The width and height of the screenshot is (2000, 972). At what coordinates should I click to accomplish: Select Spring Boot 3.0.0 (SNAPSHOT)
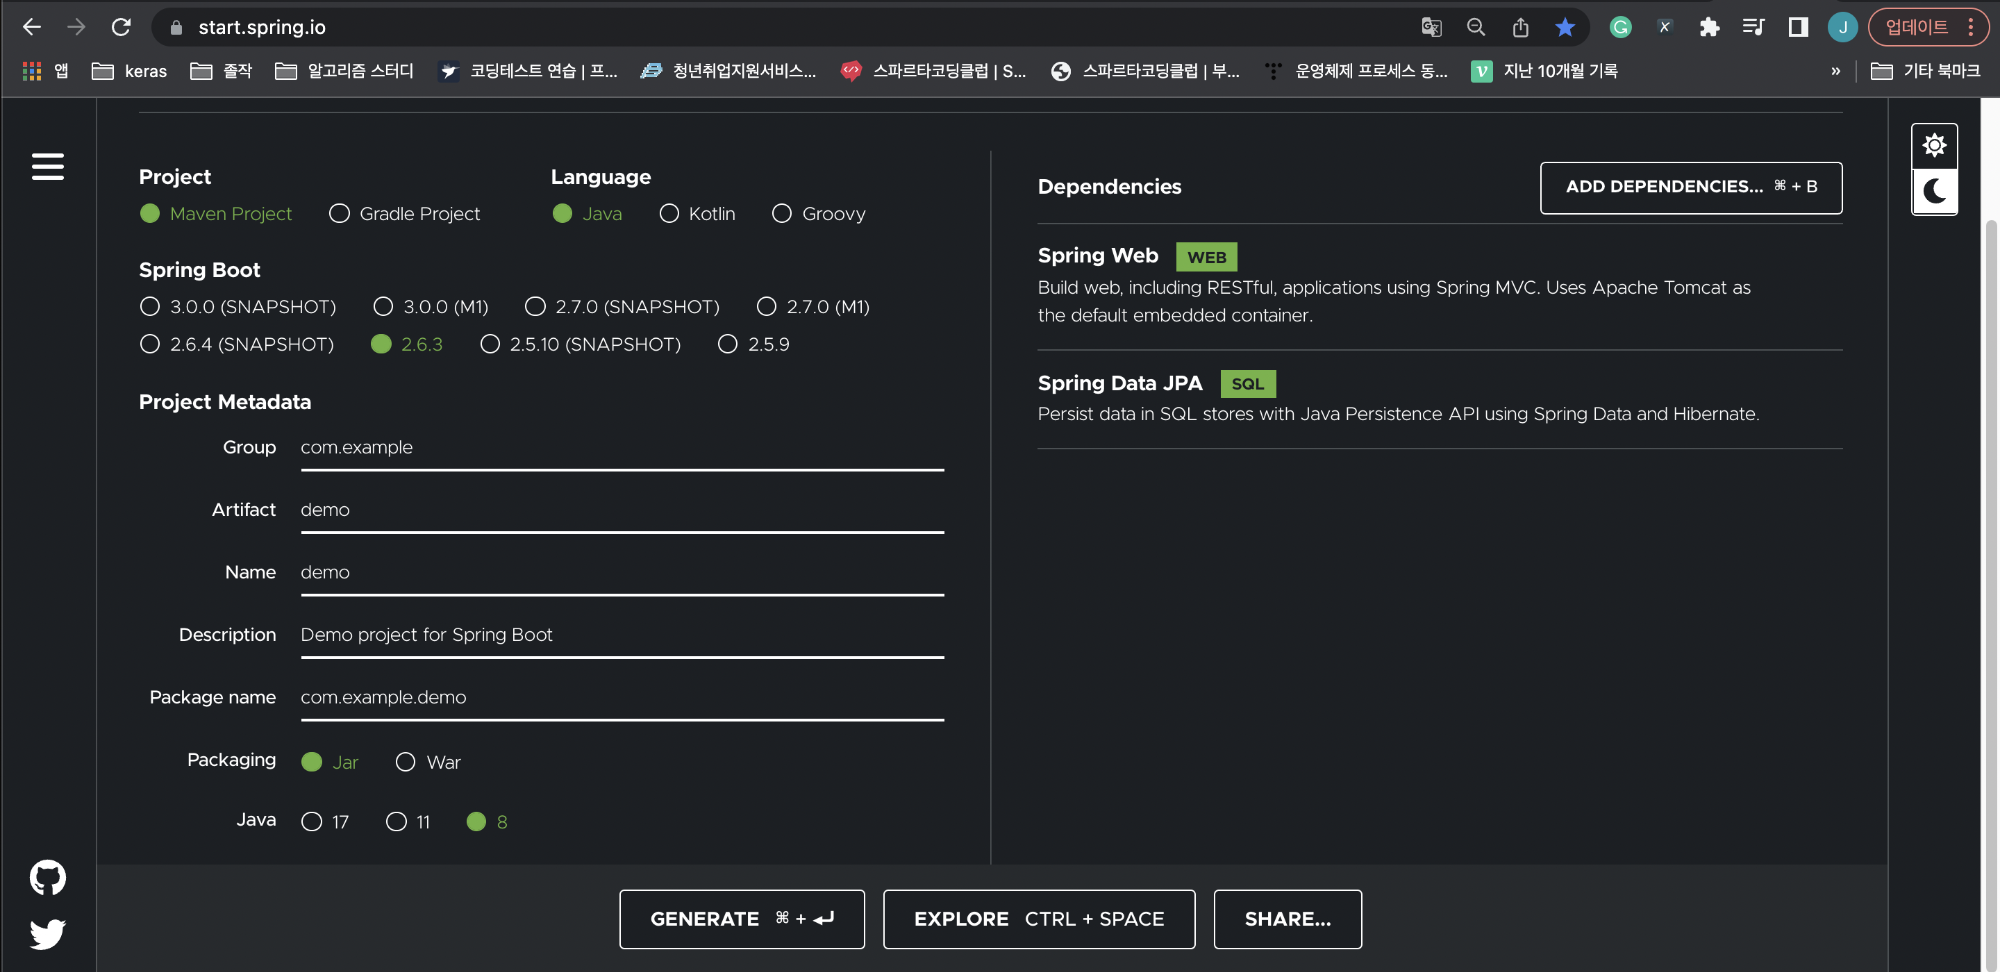[238, 306]
